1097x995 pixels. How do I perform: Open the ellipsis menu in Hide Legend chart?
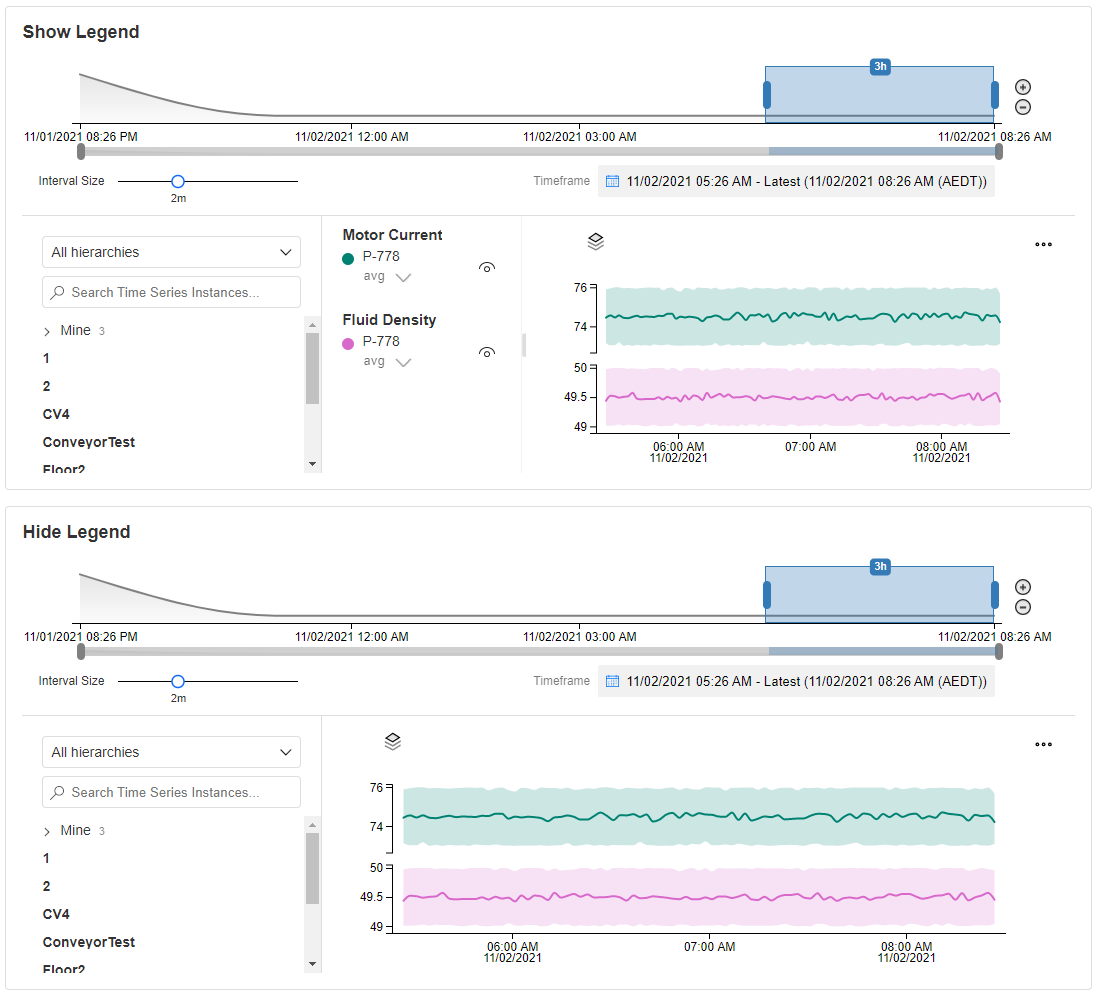coord(1043,745)
